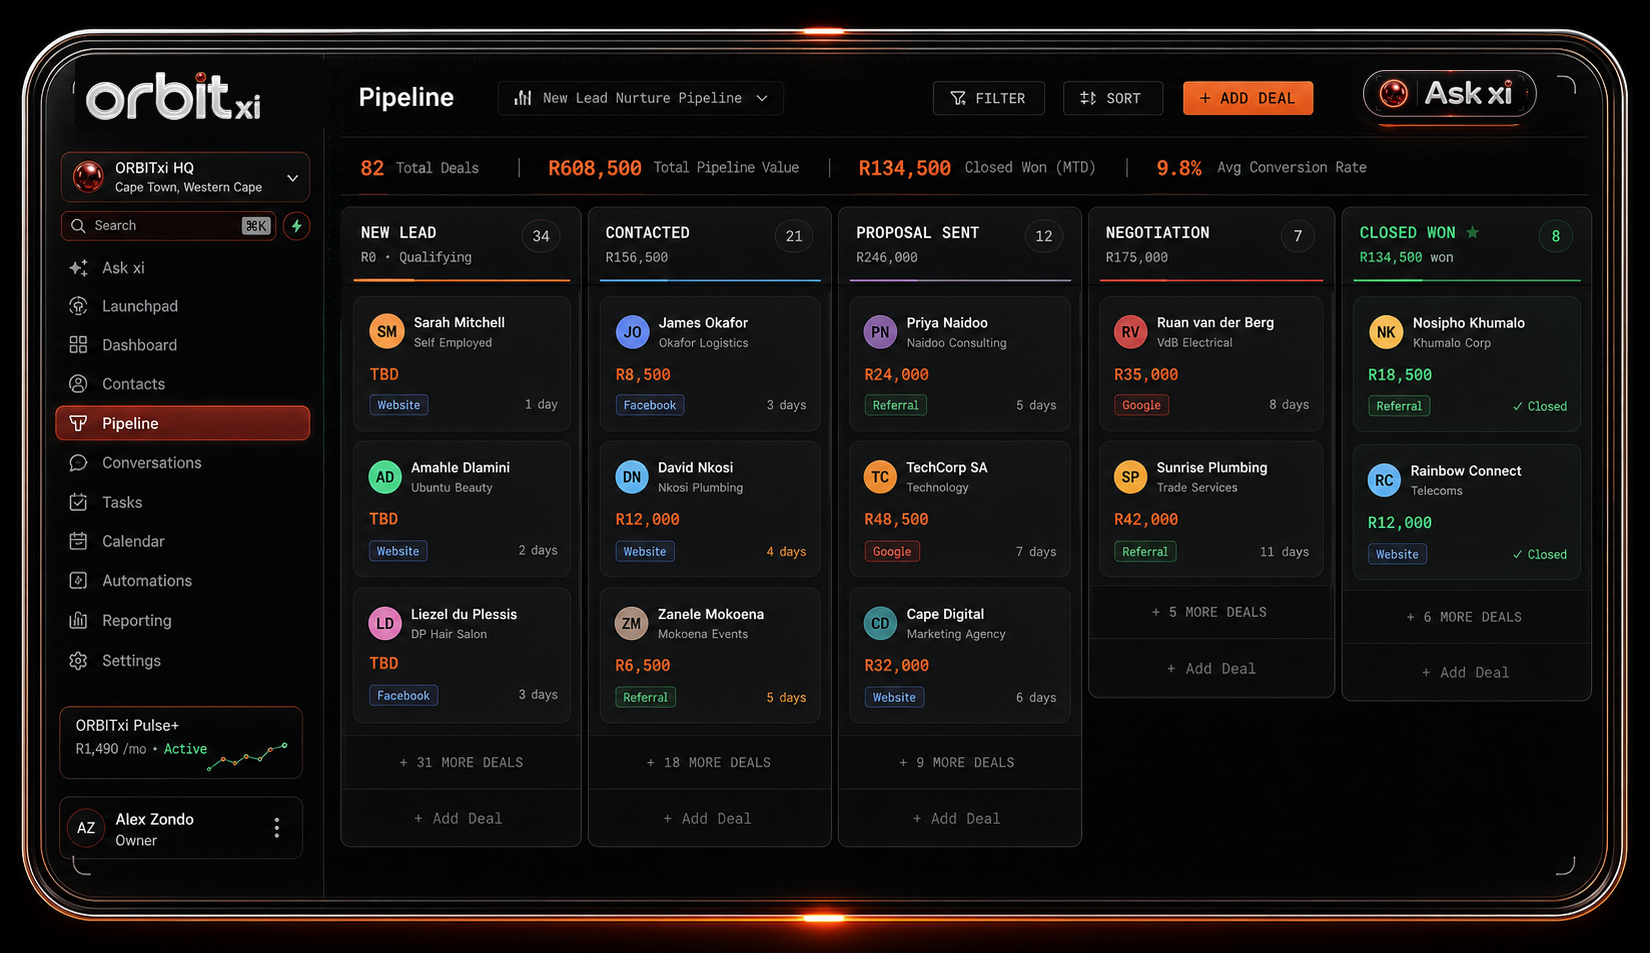Viewport: 1650px width, 953px height.
Task: Click the lightning bolt quick action icon
Action: click(x=297, y=226)
